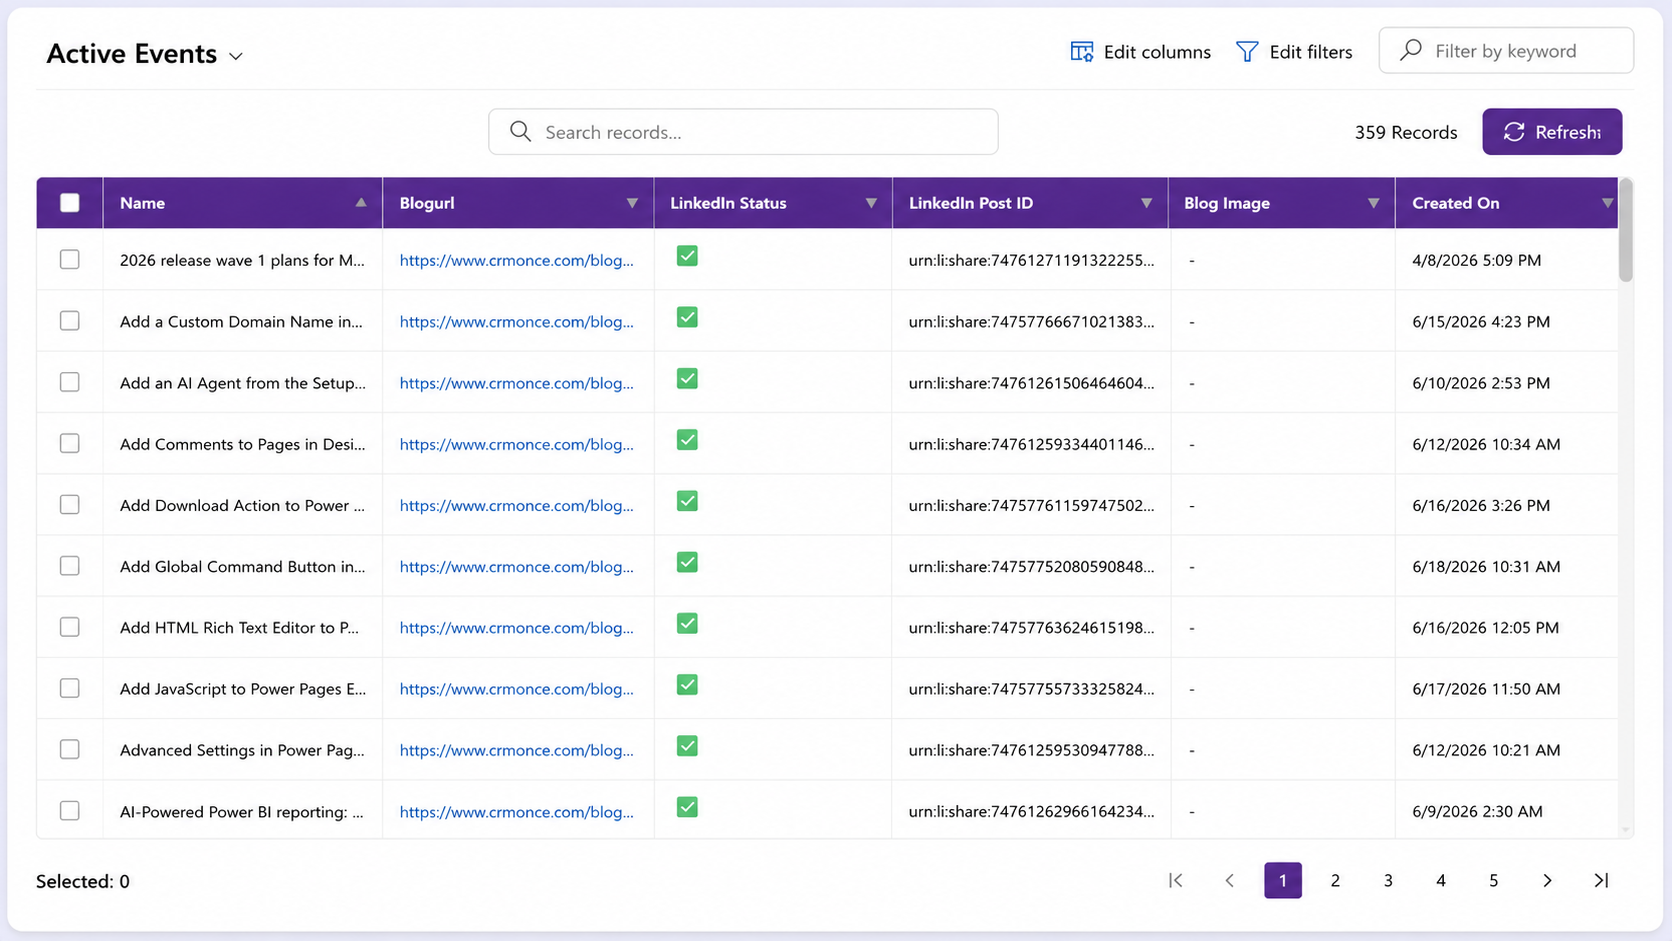Click the Refresh button

point(1552,132)
